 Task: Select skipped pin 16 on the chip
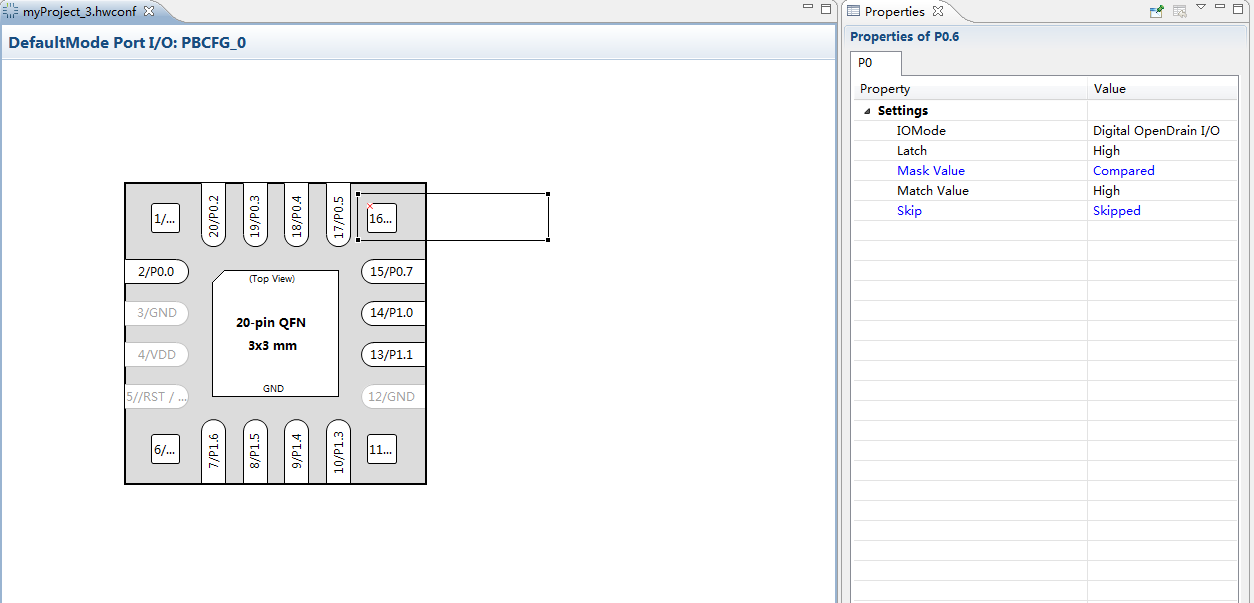[x=381, y=218]
